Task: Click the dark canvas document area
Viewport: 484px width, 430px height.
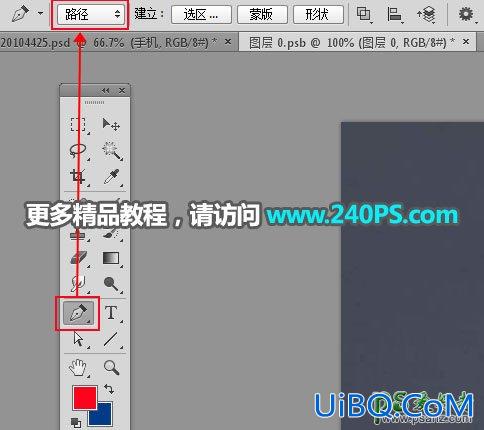Action: 412,275
